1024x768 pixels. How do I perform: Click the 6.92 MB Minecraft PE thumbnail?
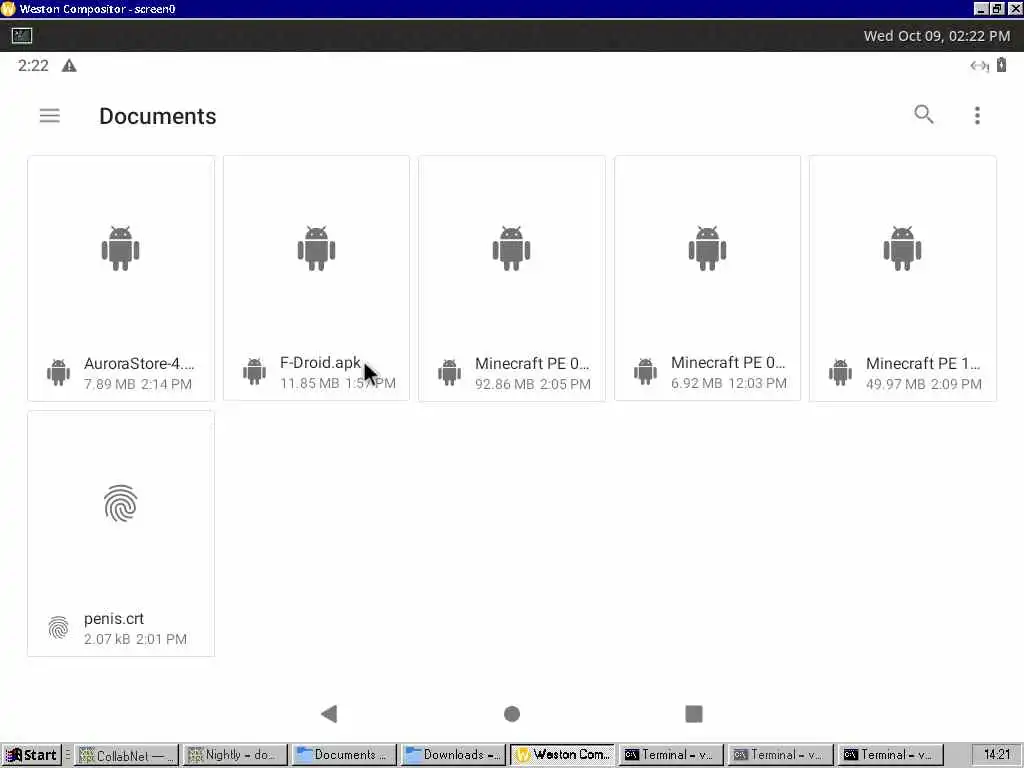point(707,248)
